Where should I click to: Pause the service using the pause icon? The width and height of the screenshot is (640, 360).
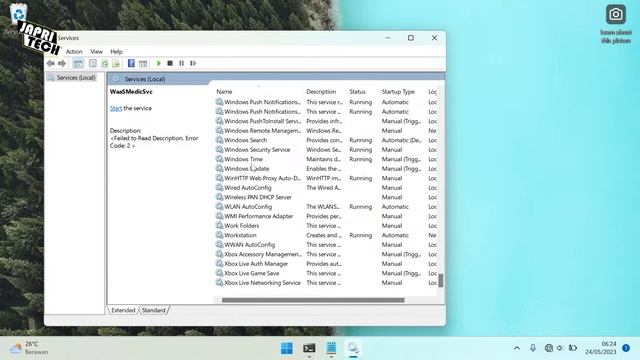tap(182, 63)
